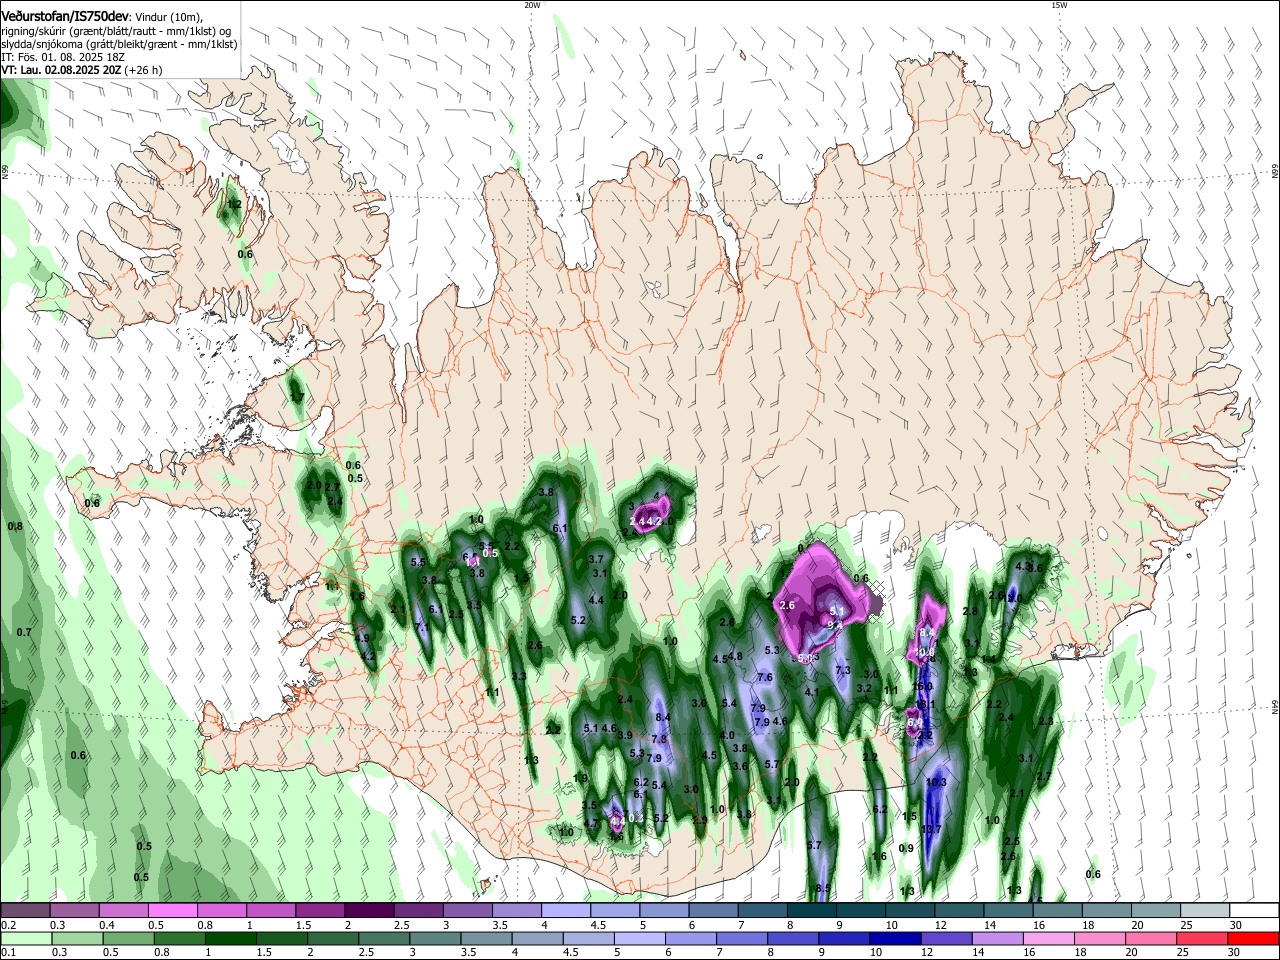The height and width of the screenshot is (960, 1280).
Task: Click the dark teal swatch between 9 and 10 in the upper legend row
Action: pos(859,910)
